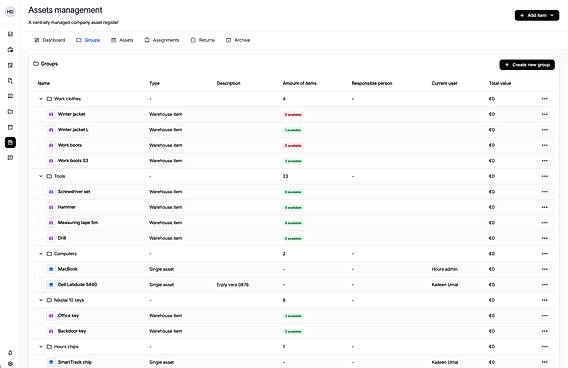Click the purple warehouse icon beside Winter jacket
The height and width of the screenshot is (368, 568).
(51, 114)
